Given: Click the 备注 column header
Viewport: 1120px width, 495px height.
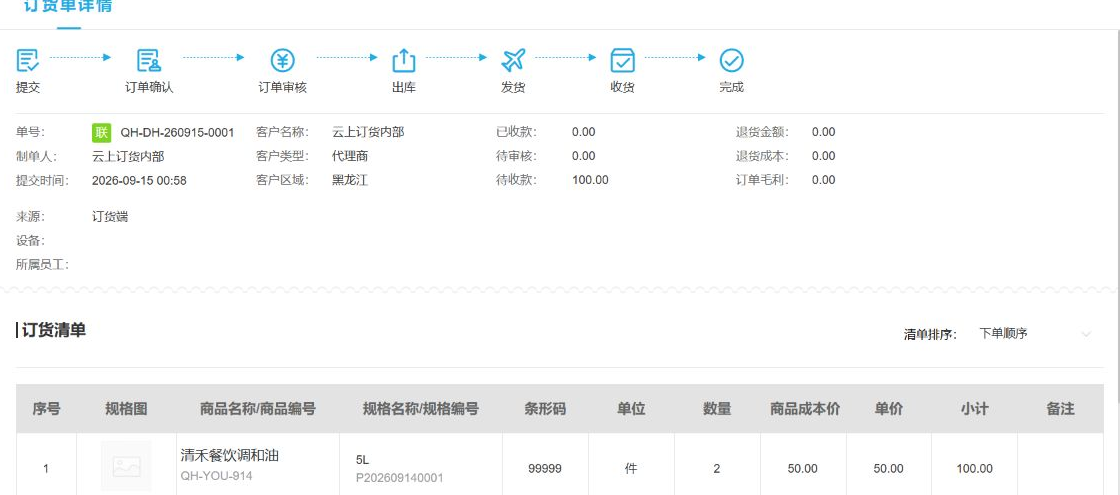Looking at the screenshot, I should tap(1060, 409).
